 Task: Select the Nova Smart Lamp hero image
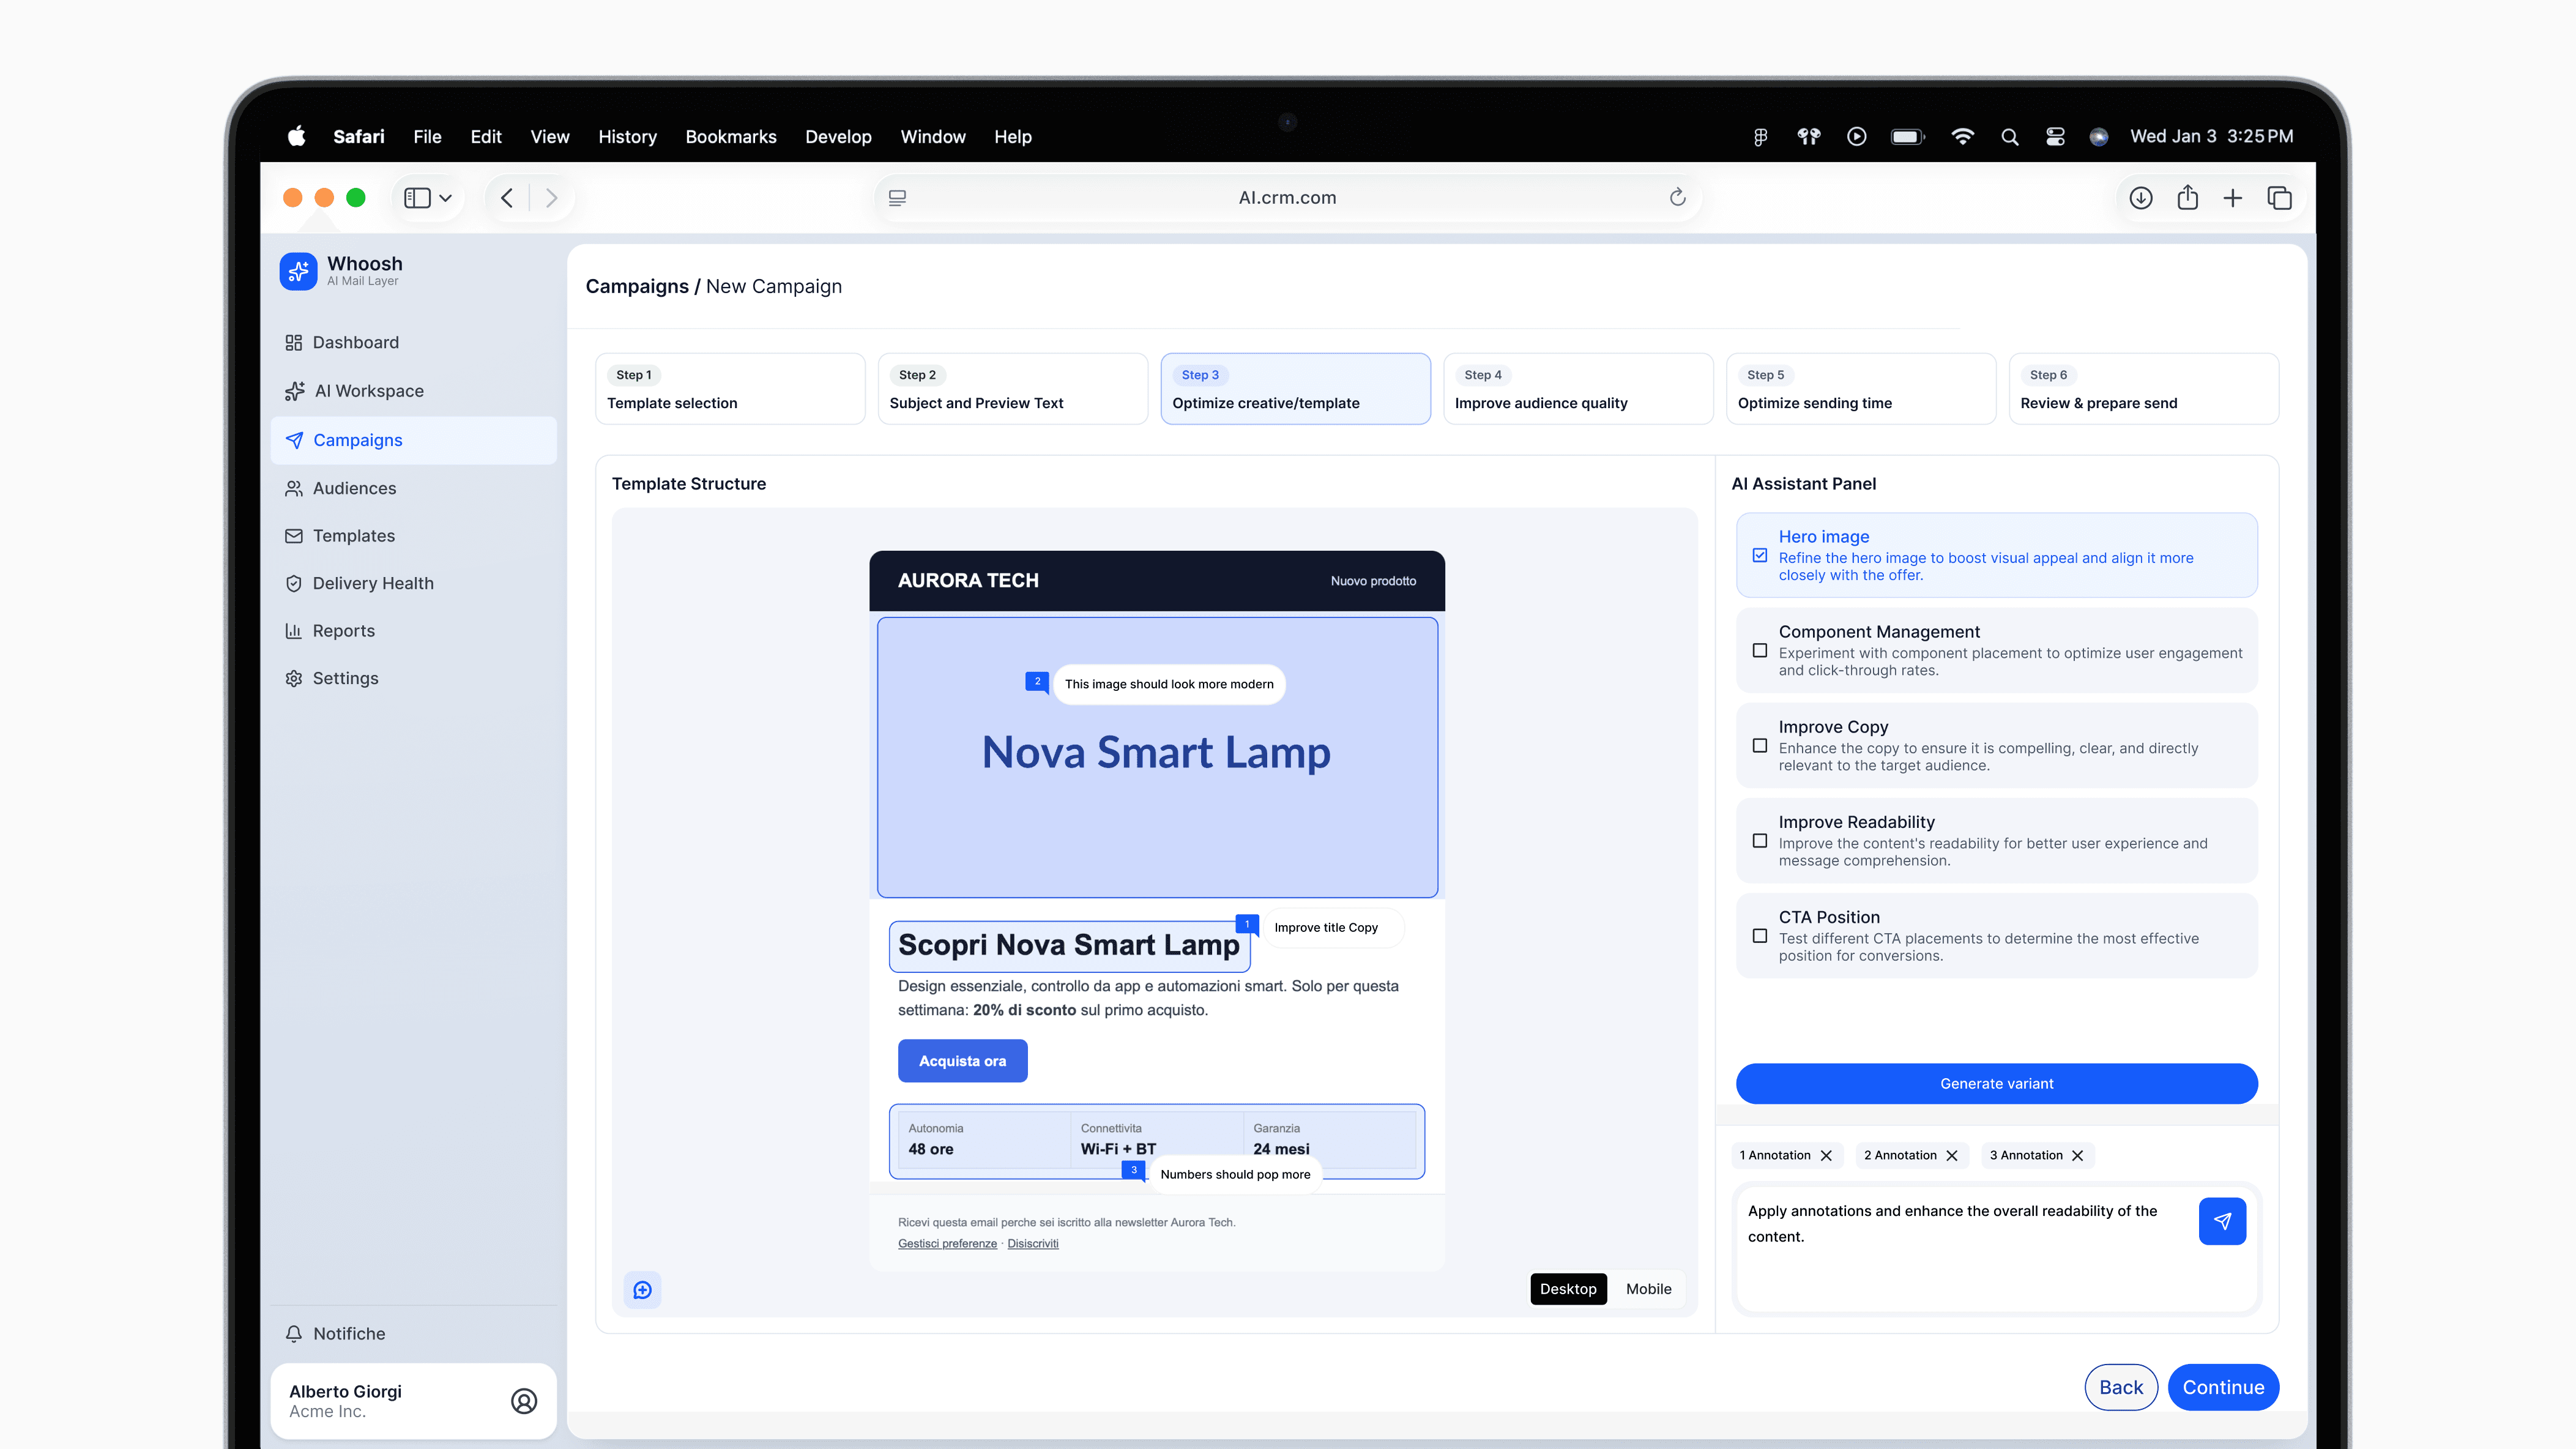(1158, 758)
